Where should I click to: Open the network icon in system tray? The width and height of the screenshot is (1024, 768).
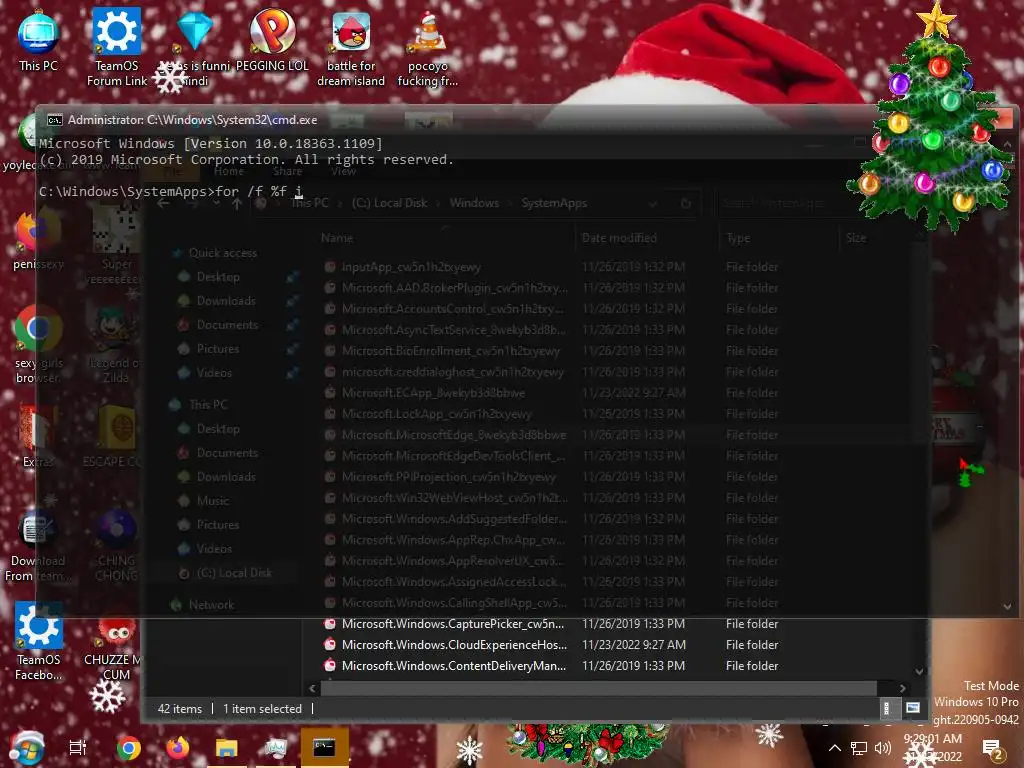tap(859, 748)
